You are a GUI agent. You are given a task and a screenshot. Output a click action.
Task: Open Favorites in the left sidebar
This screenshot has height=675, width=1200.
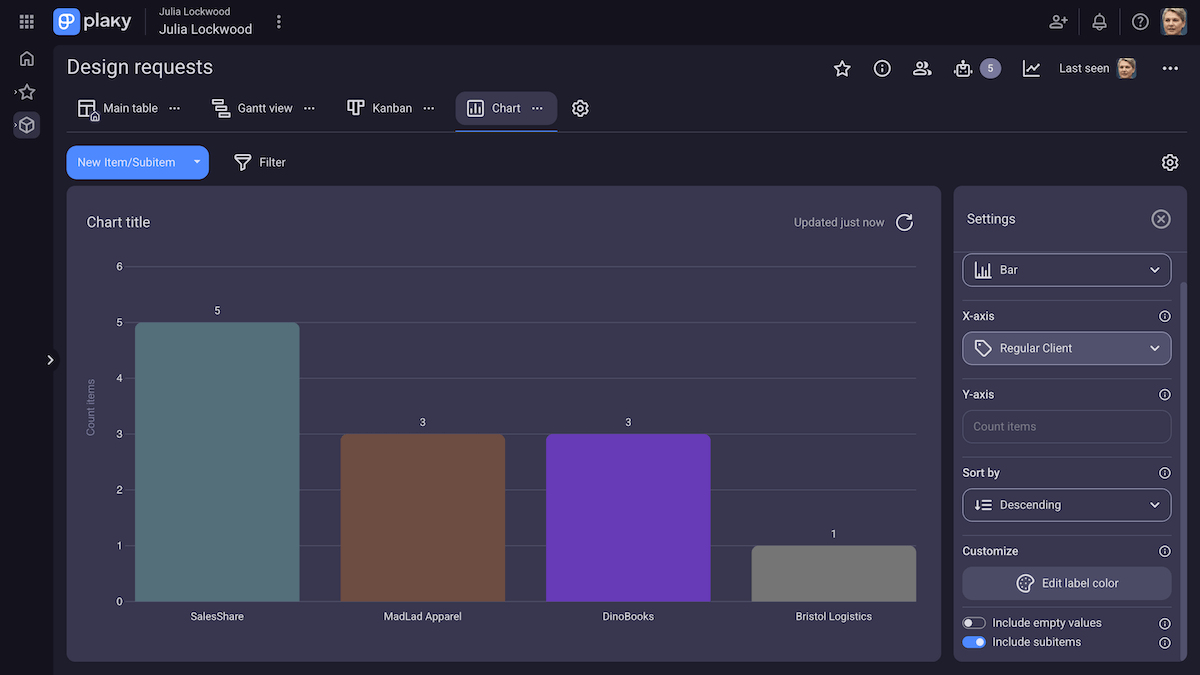26,90
